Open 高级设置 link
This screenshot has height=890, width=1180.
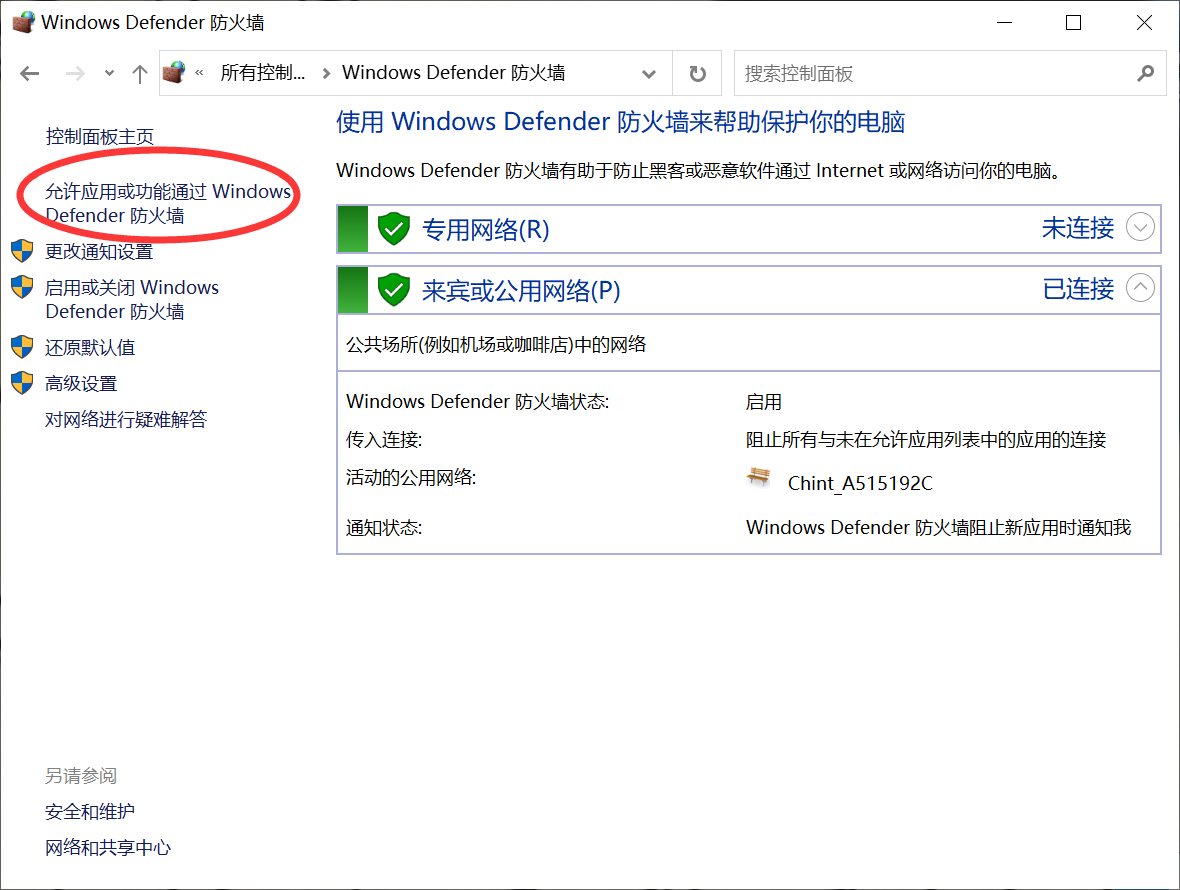click(81, 384)
